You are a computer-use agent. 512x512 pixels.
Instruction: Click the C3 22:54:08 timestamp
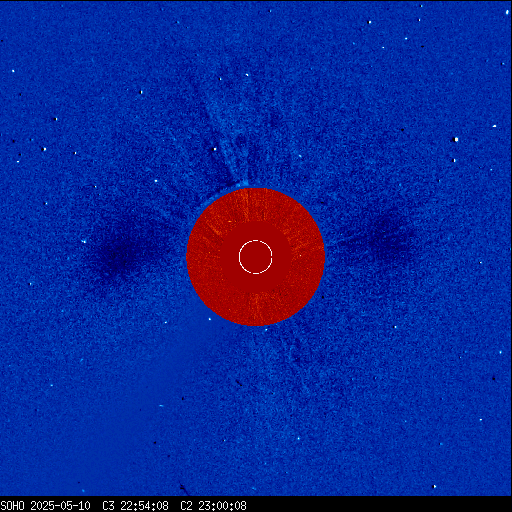(x=135, y=506)
